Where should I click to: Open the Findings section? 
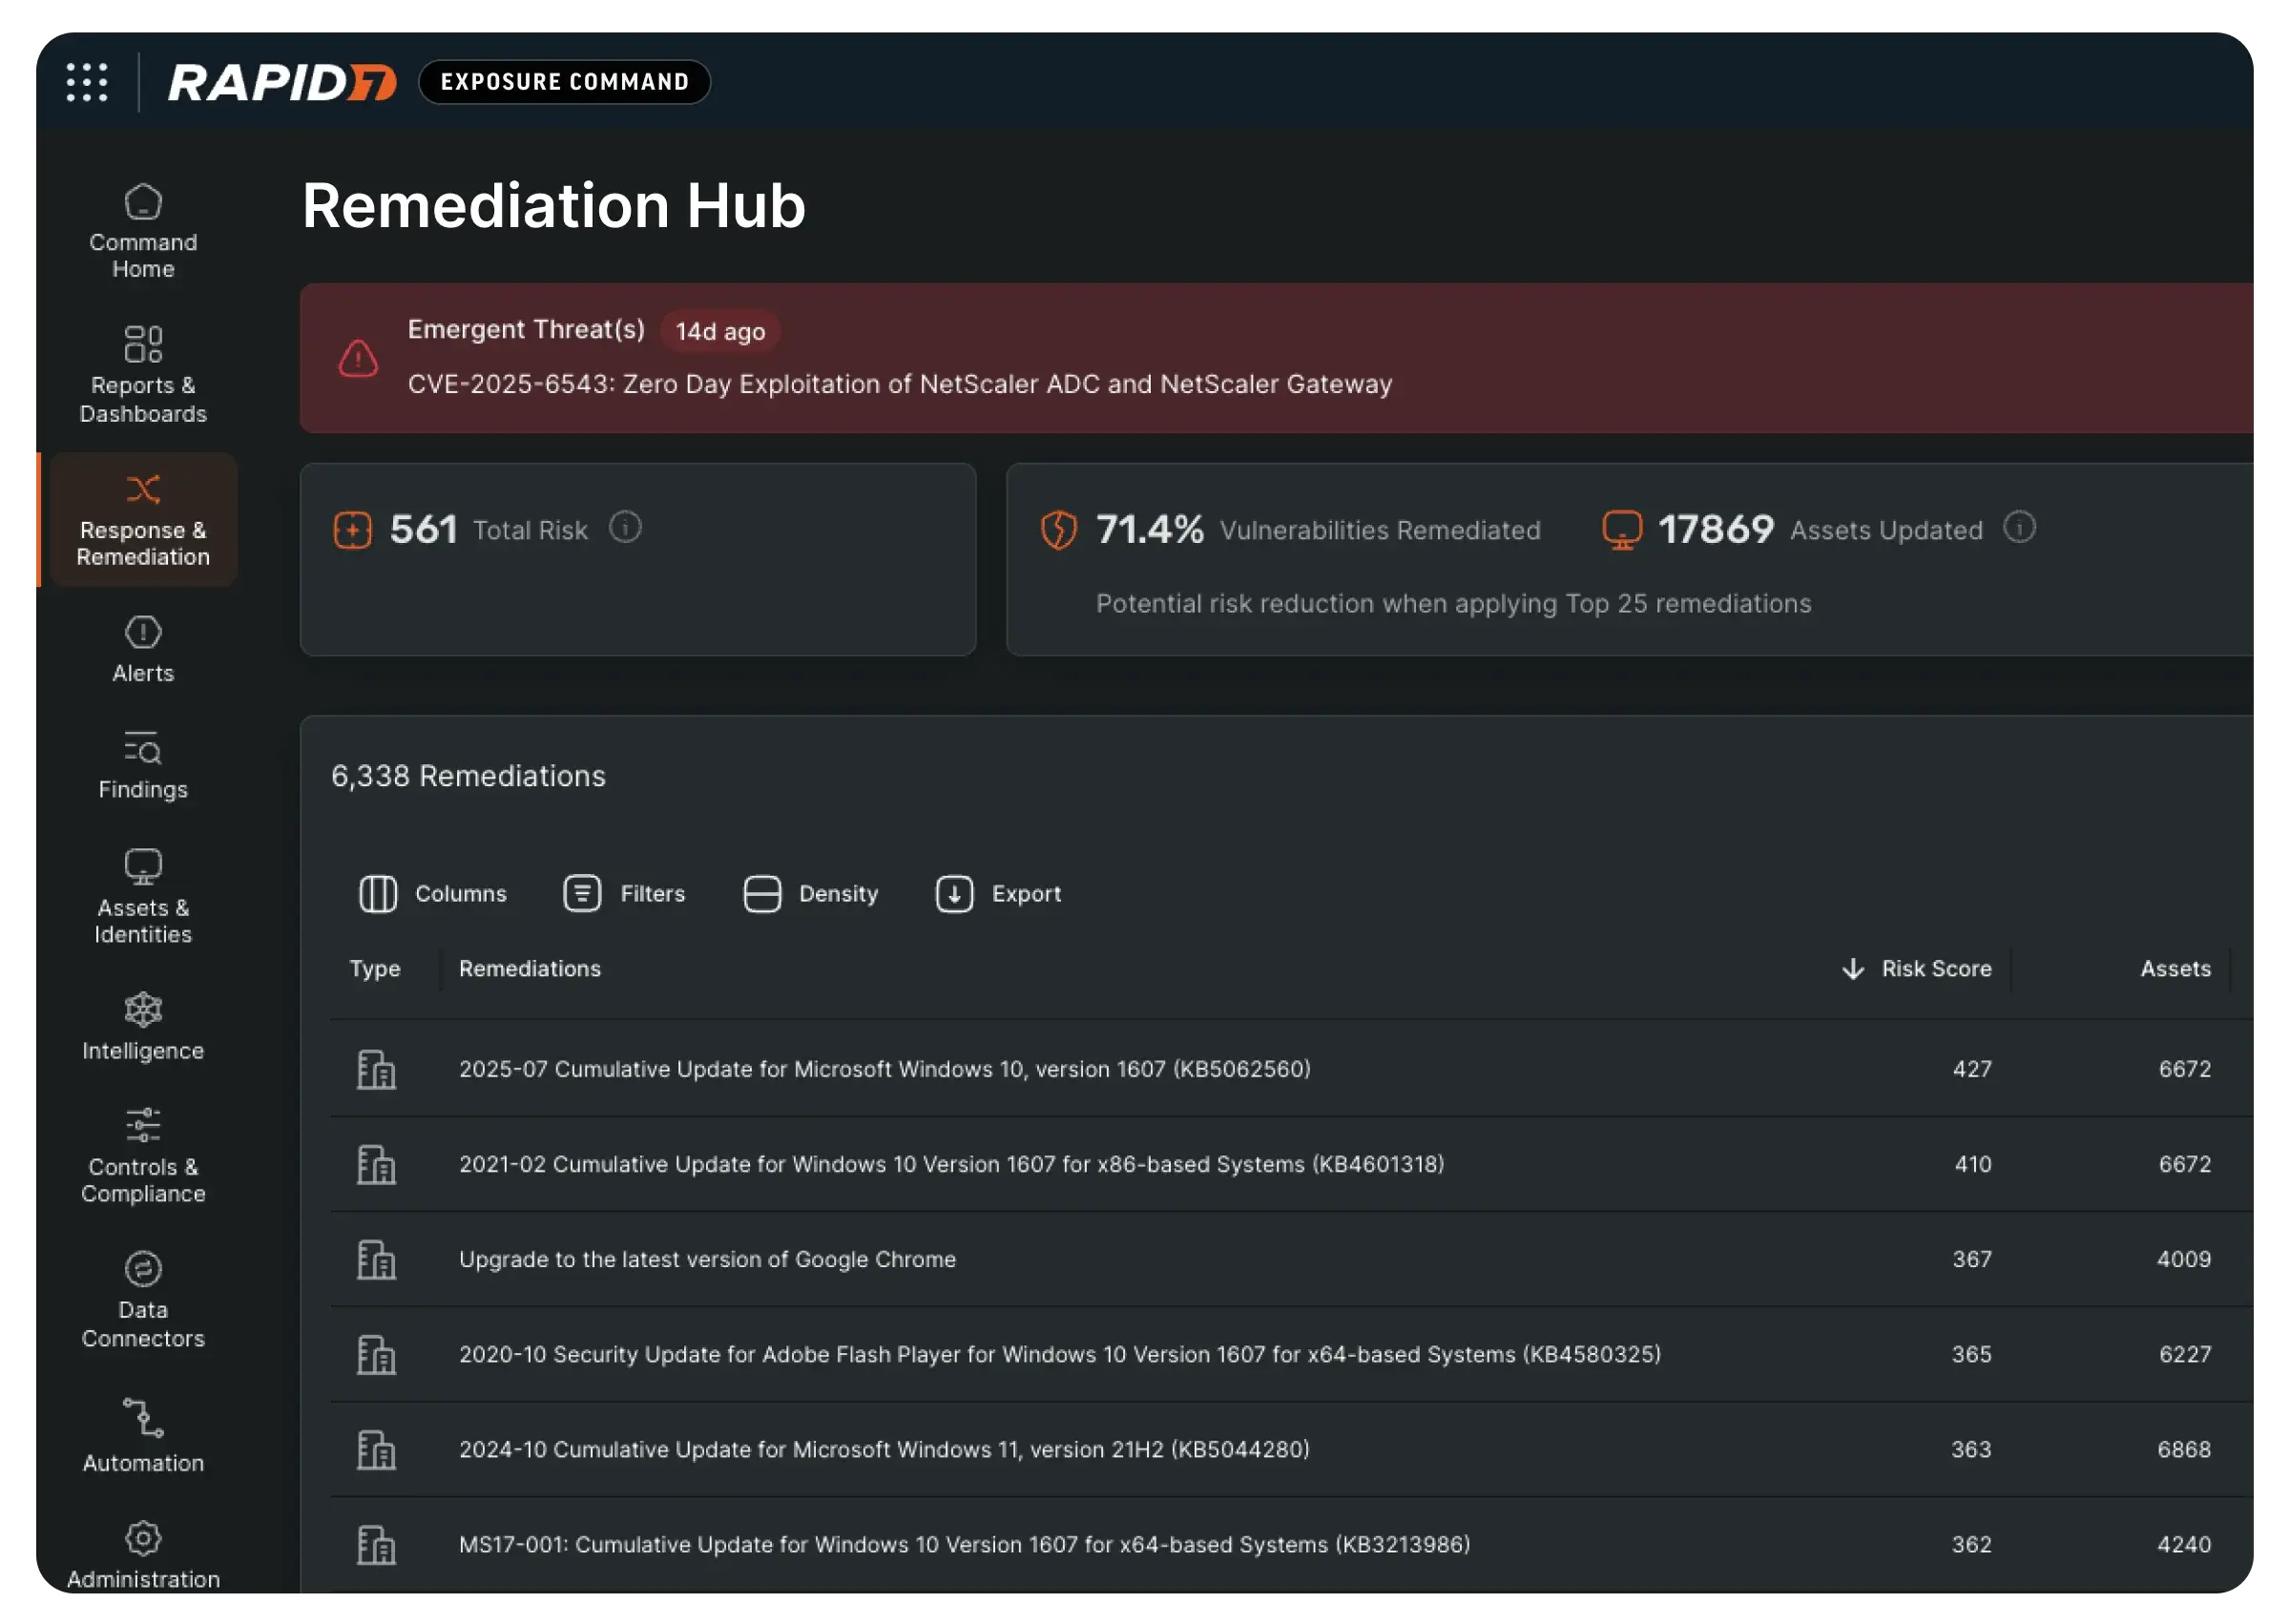point(143,766)
